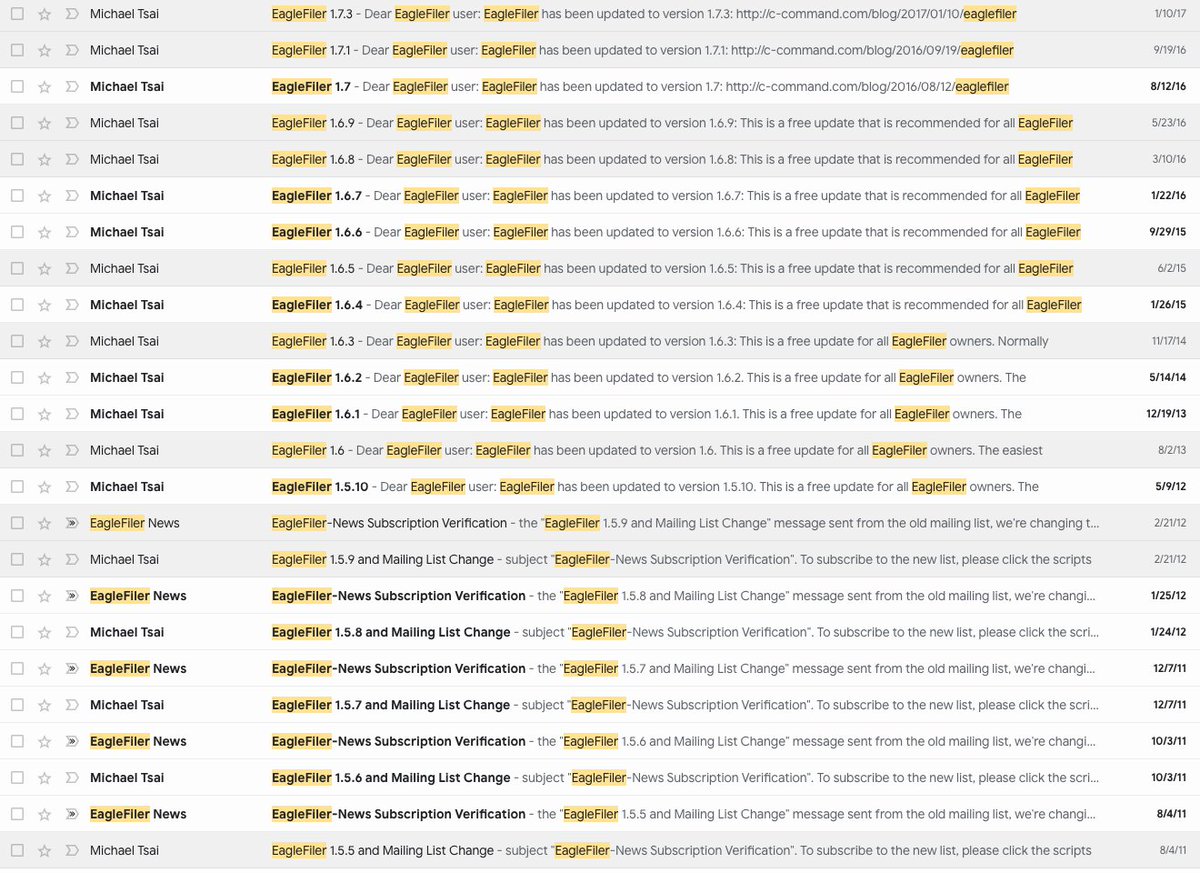Toggle importance marker on EagleFiler 1.6.4 email
The image size is (1200, 873).
(71, 305)
